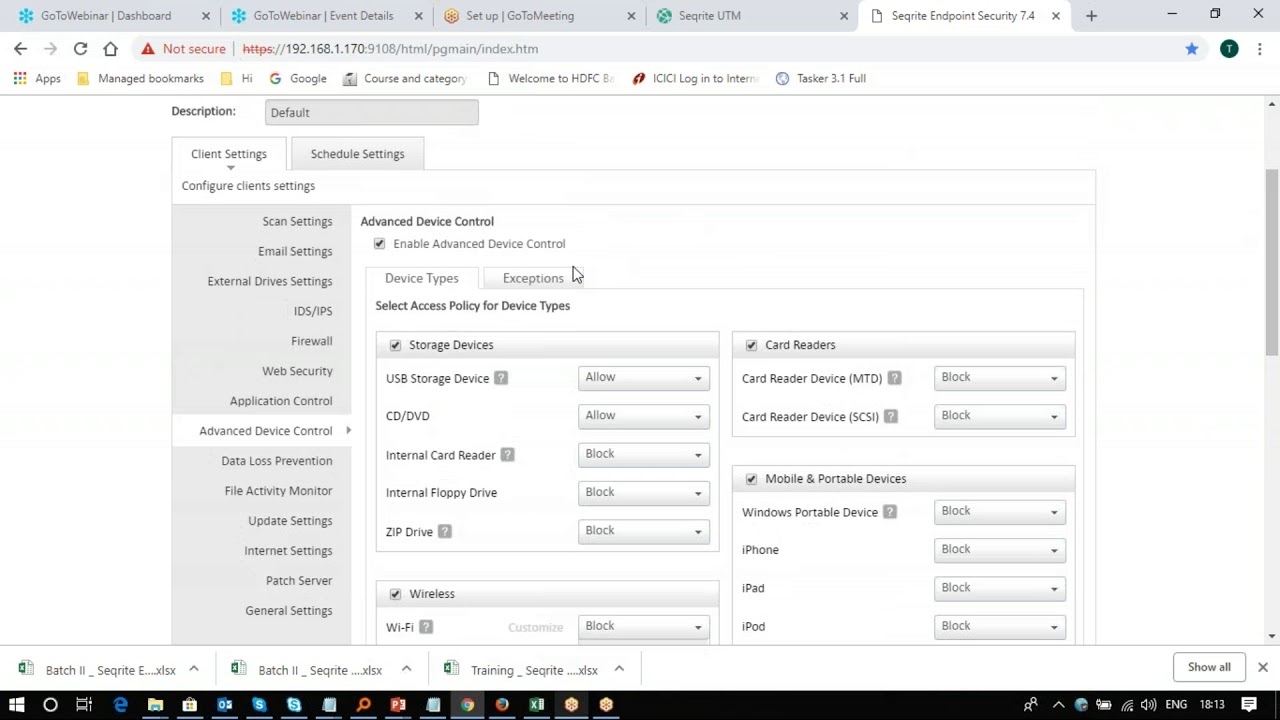Open CD/DVD policy dropdown
1280x720 pixels.
pos(644,416)
